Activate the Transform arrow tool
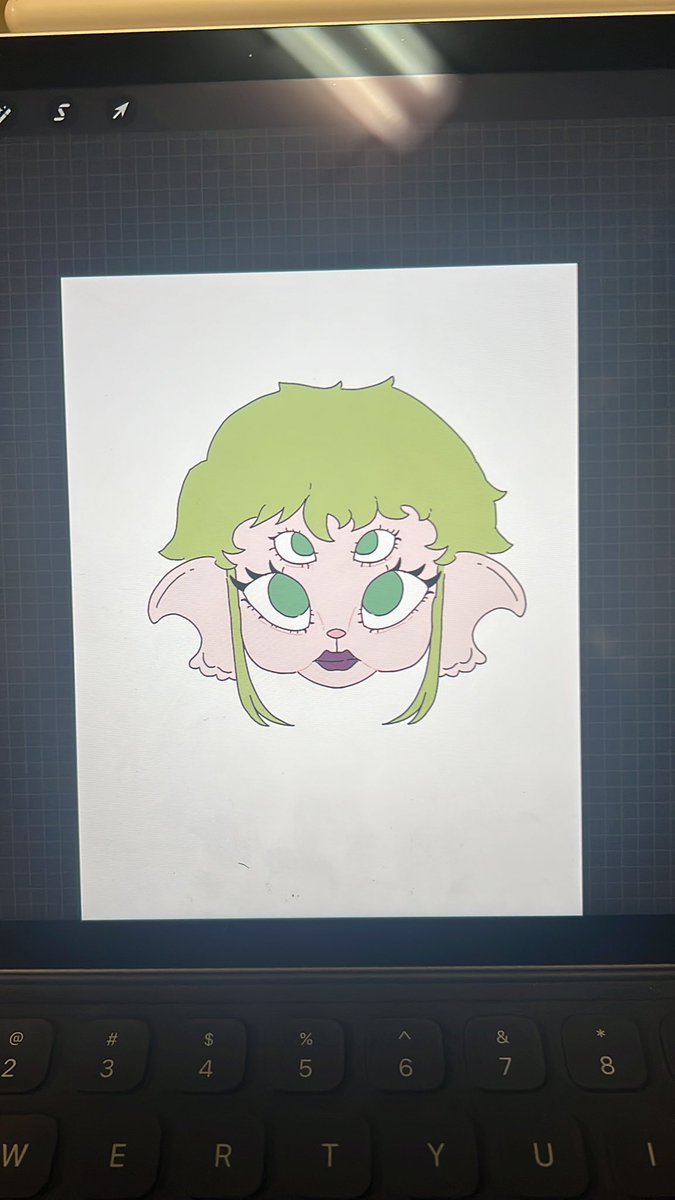Screen dimensions: 675x1200 coord(120,110)
